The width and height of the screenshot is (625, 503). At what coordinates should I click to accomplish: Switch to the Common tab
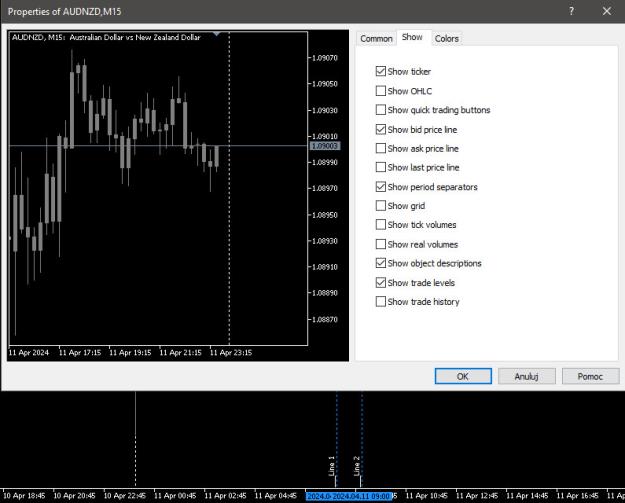[376, 39]
